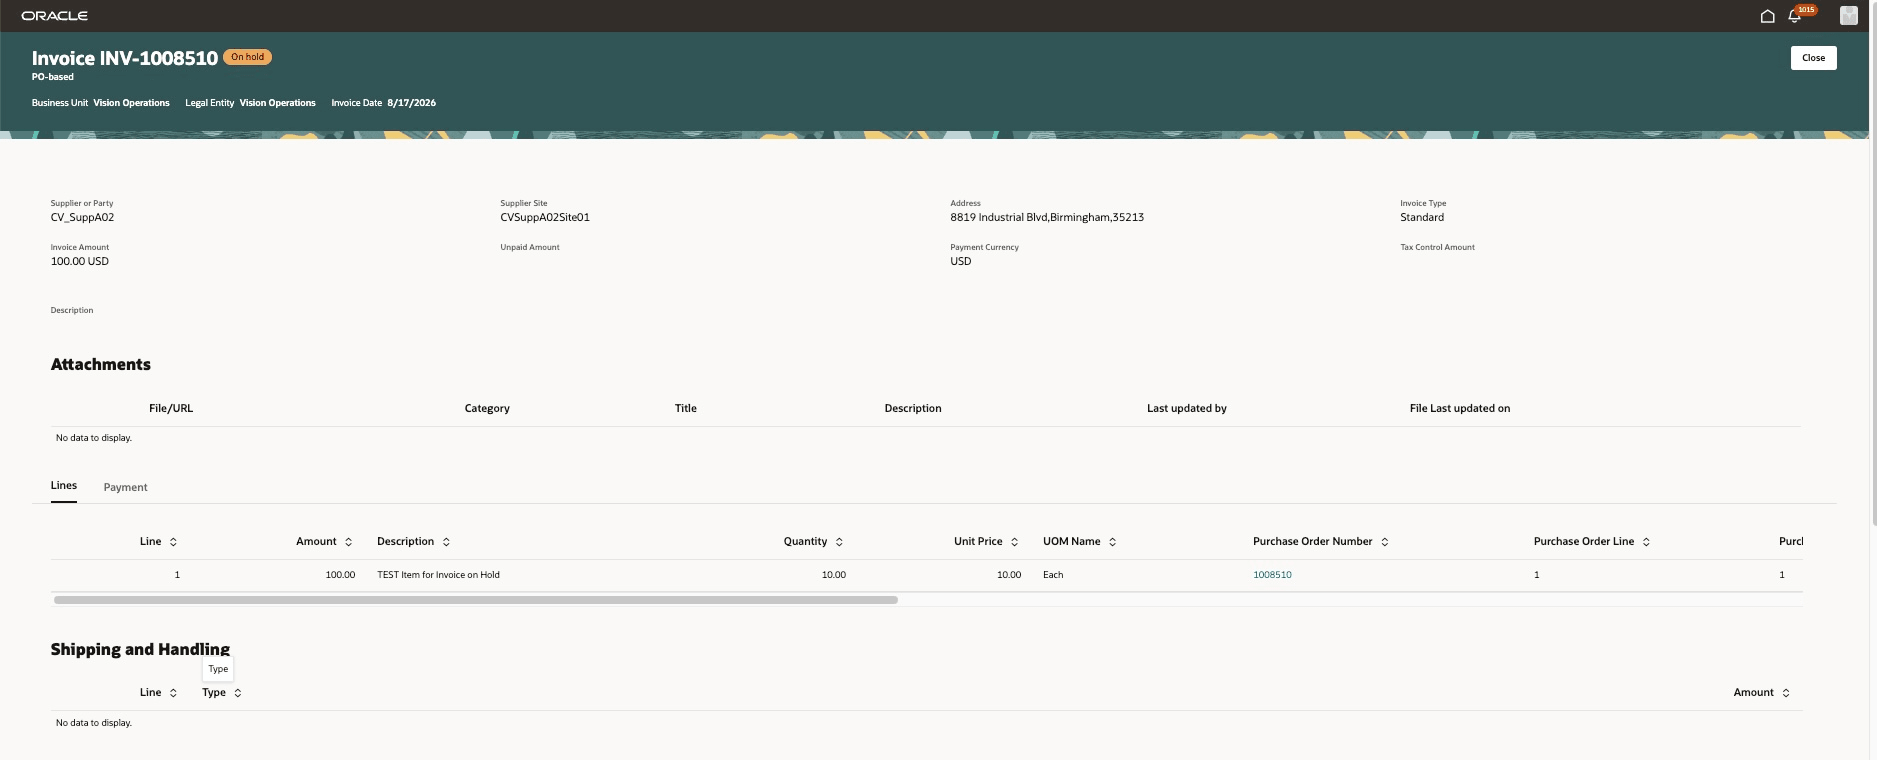Open the Home icon in top bar

point(1767,16)
